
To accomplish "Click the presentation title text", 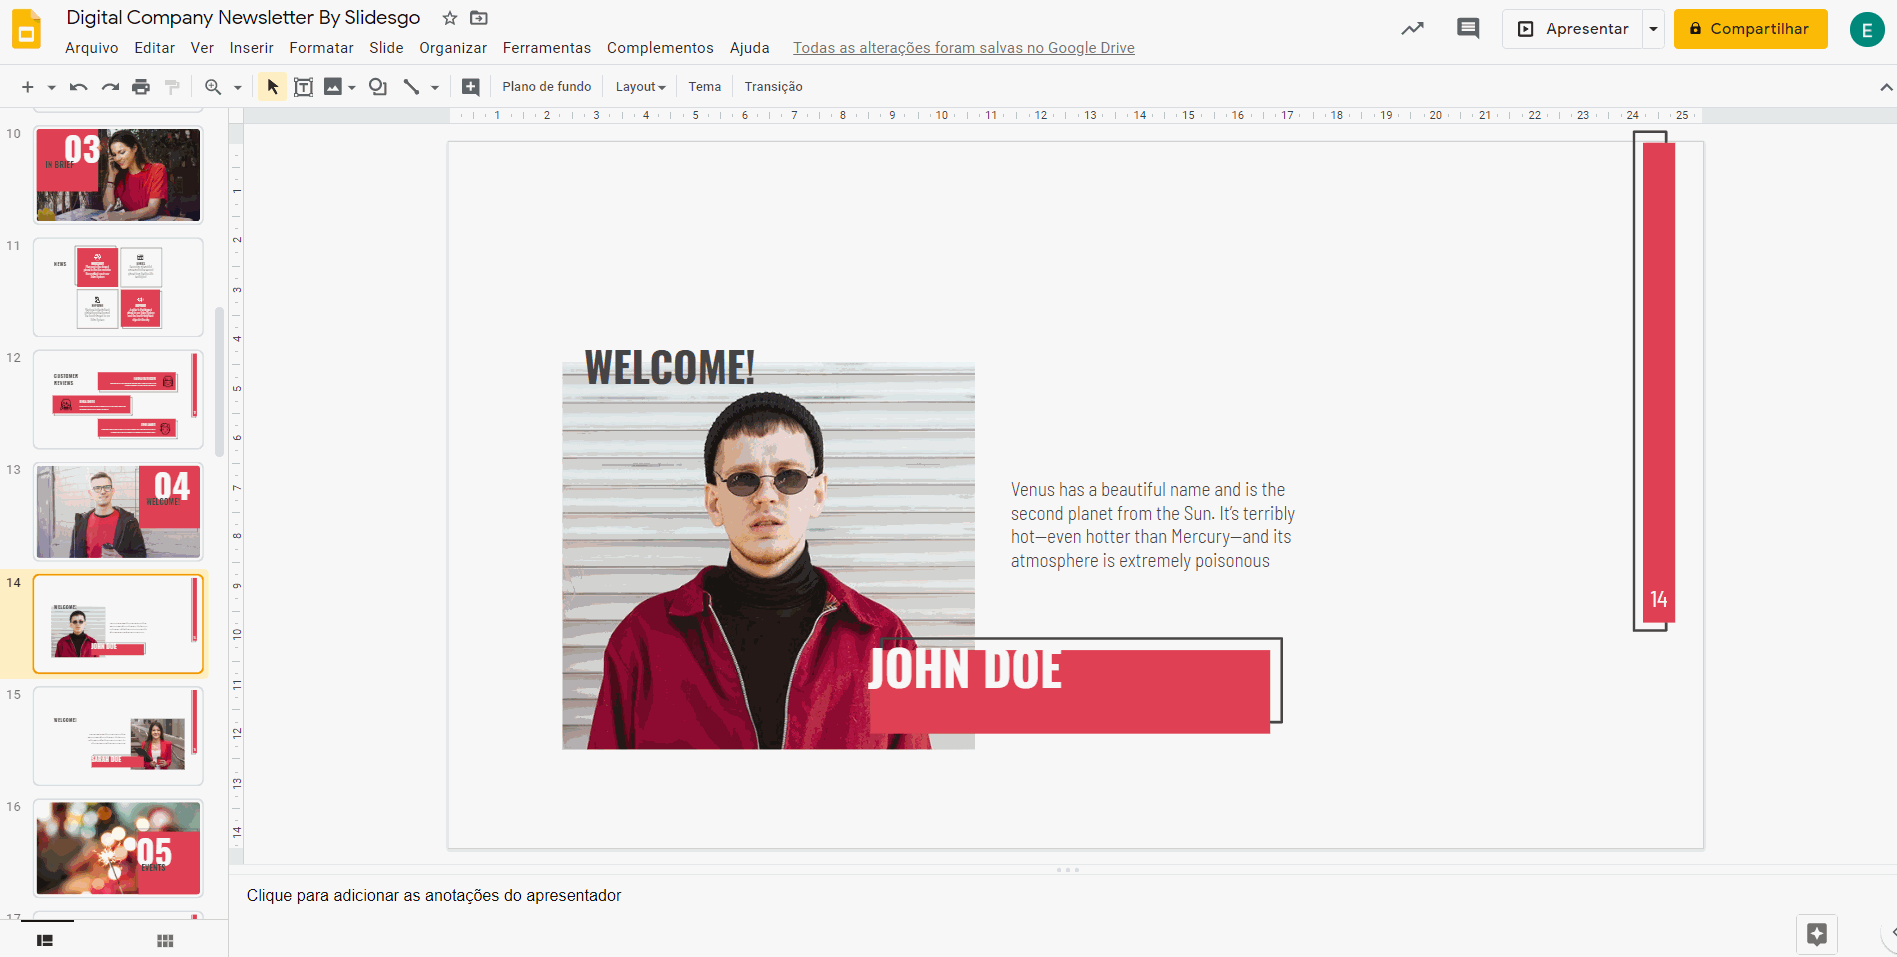I will coord(243,17).
